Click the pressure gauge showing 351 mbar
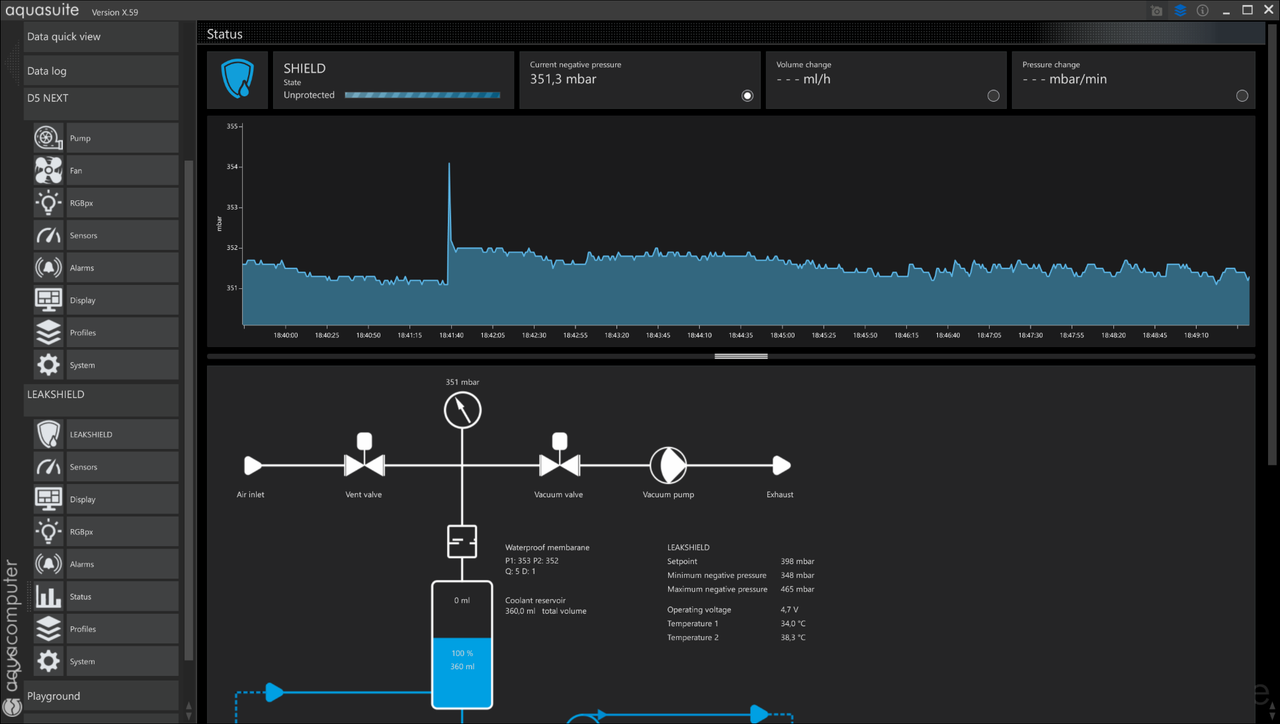This screenshot has height=724, width=1280. [462, 410]
